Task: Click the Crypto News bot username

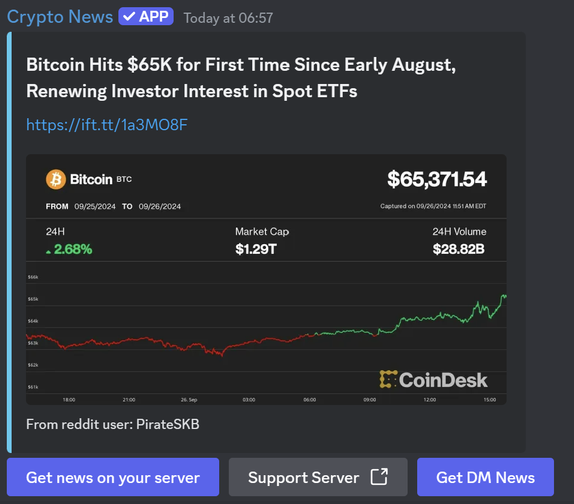Action: [x=60, y=17]
